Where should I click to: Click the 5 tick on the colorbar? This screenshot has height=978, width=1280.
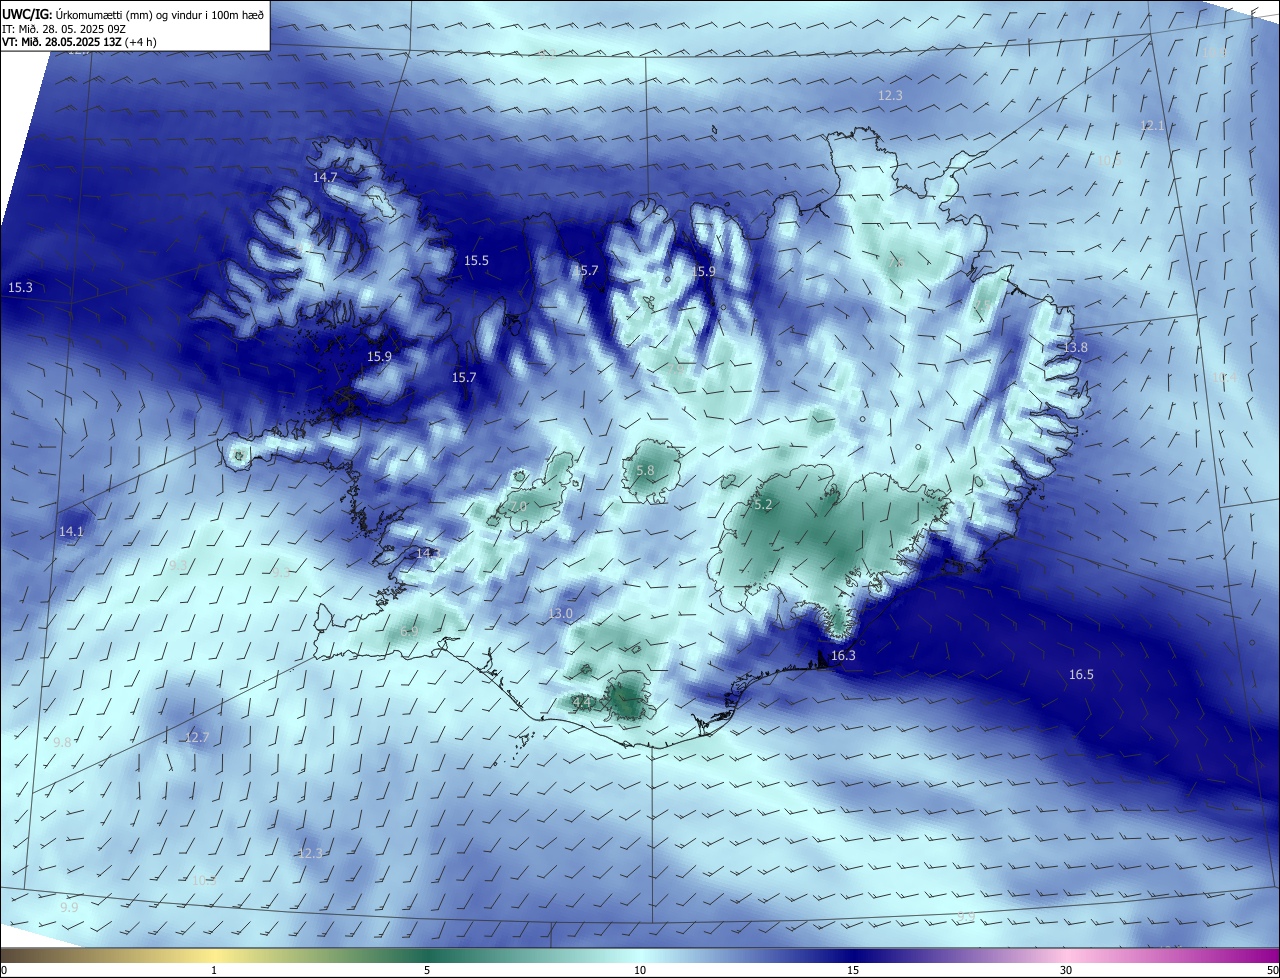pyautogui.click(x=427, y=970)
